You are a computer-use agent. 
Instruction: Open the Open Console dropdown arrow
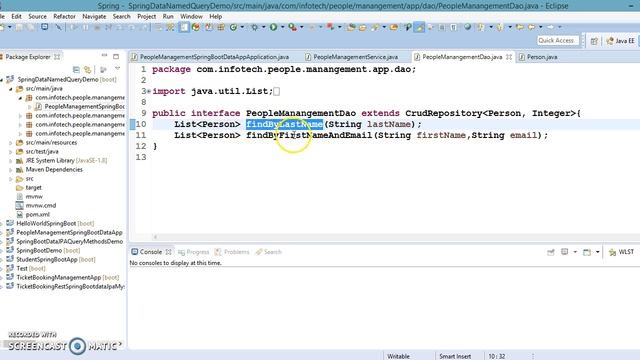tap(597, 252)
